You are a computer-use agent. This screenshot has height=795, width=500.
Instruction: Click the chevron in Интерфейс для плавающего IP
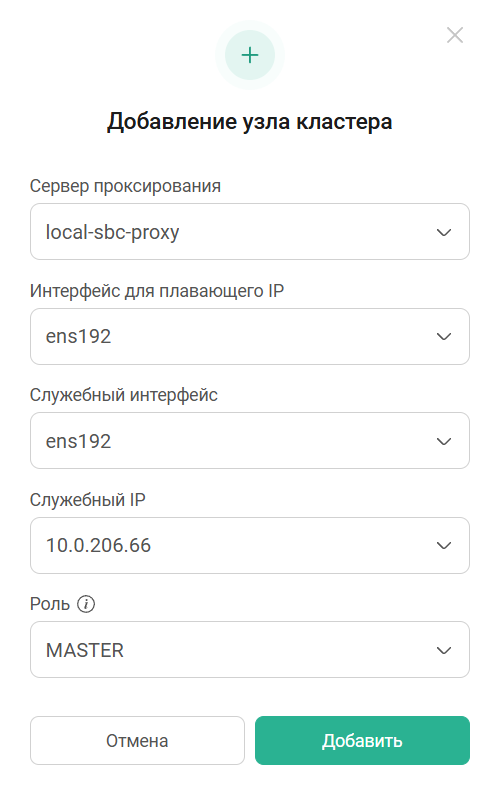pyautogui.click(x=444, y=337)
